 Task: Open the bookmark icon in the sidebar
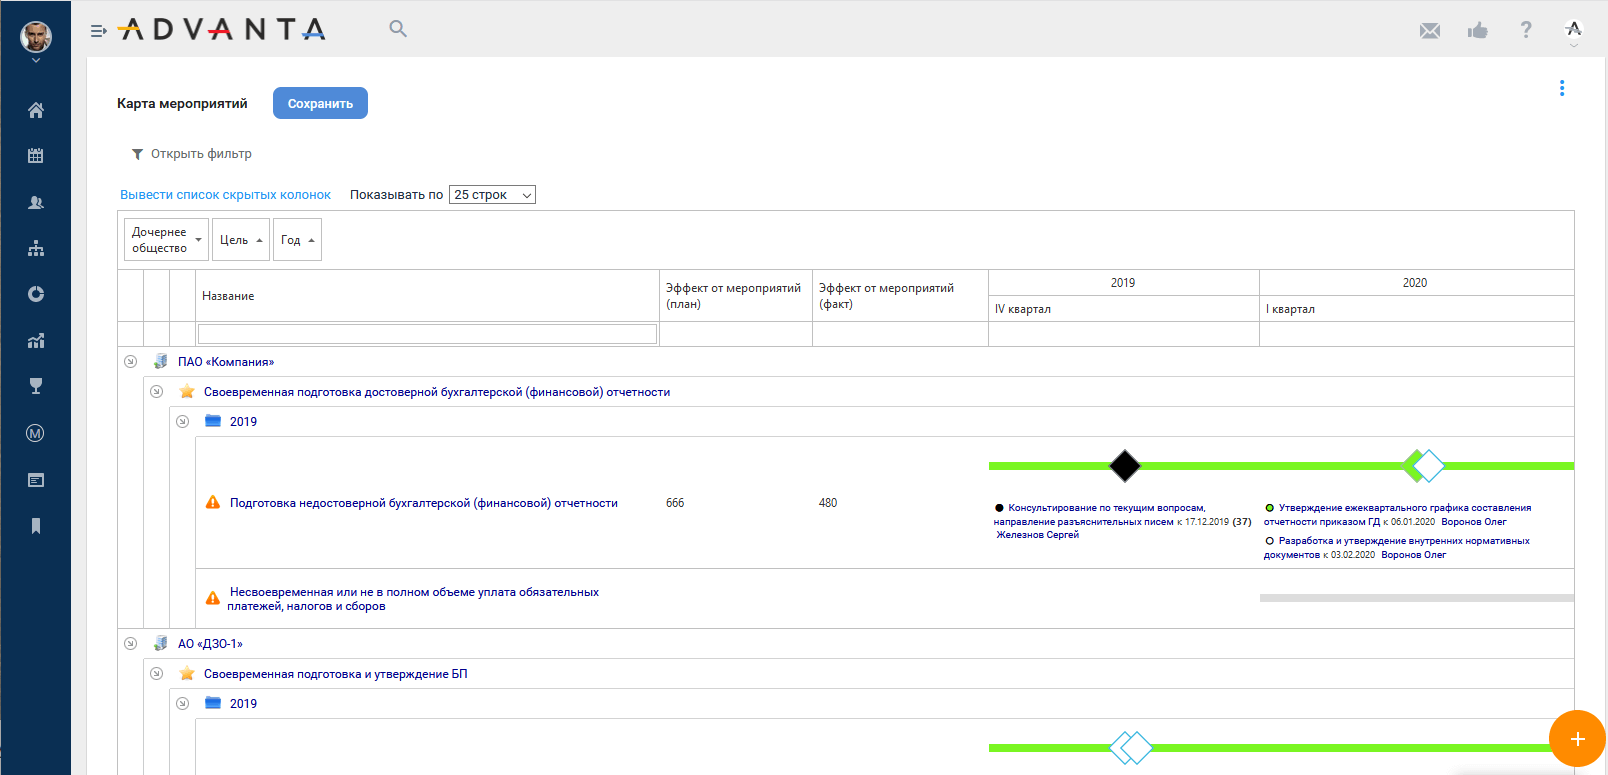[36, 526]
